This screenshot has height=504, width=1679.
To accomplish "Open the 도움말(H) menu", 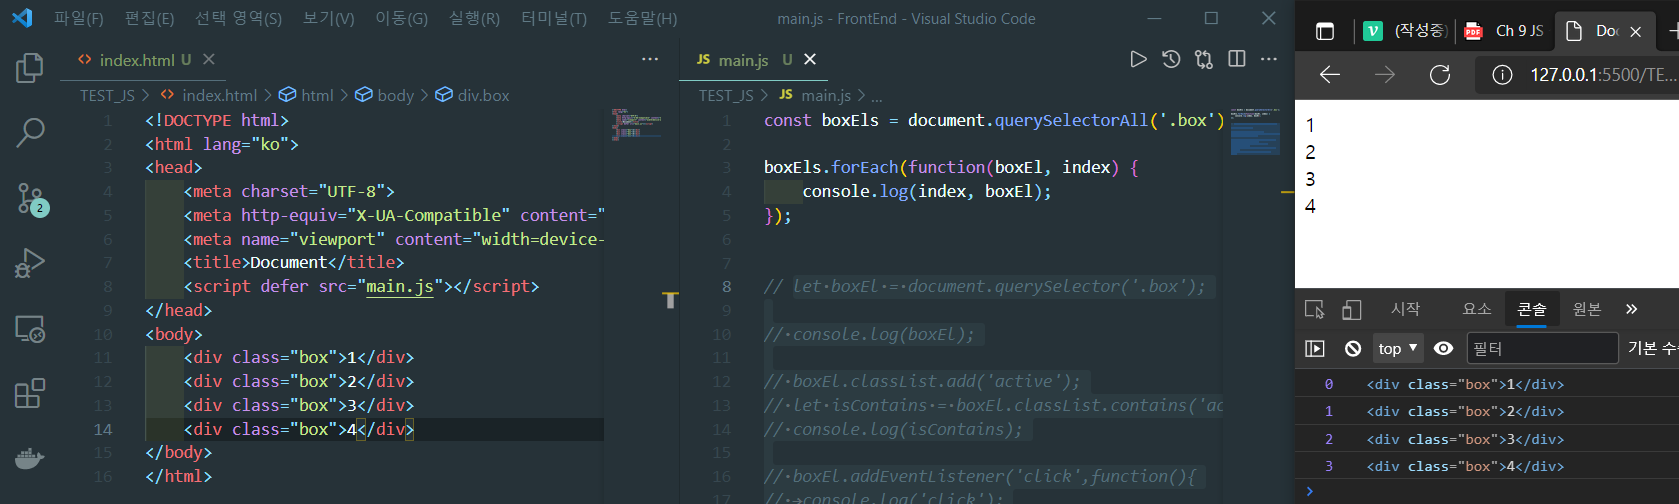I will click(x=642, y=18).
